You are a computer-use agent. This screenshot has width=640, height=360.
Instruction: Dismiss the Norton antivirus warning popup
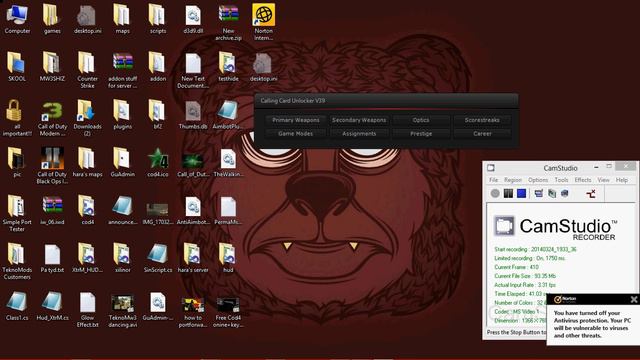point(633,300)
